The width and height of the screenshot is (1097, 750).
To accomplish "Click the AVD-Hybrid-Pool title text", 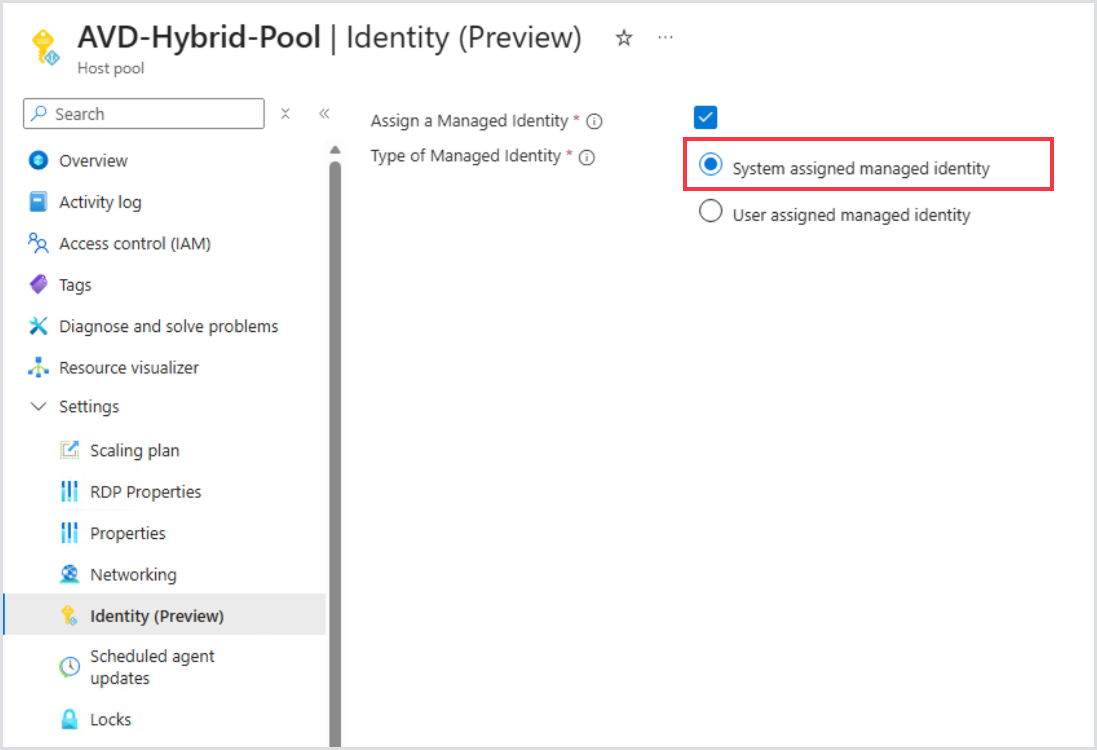I will pyautogui.click(x=199, y=37).
